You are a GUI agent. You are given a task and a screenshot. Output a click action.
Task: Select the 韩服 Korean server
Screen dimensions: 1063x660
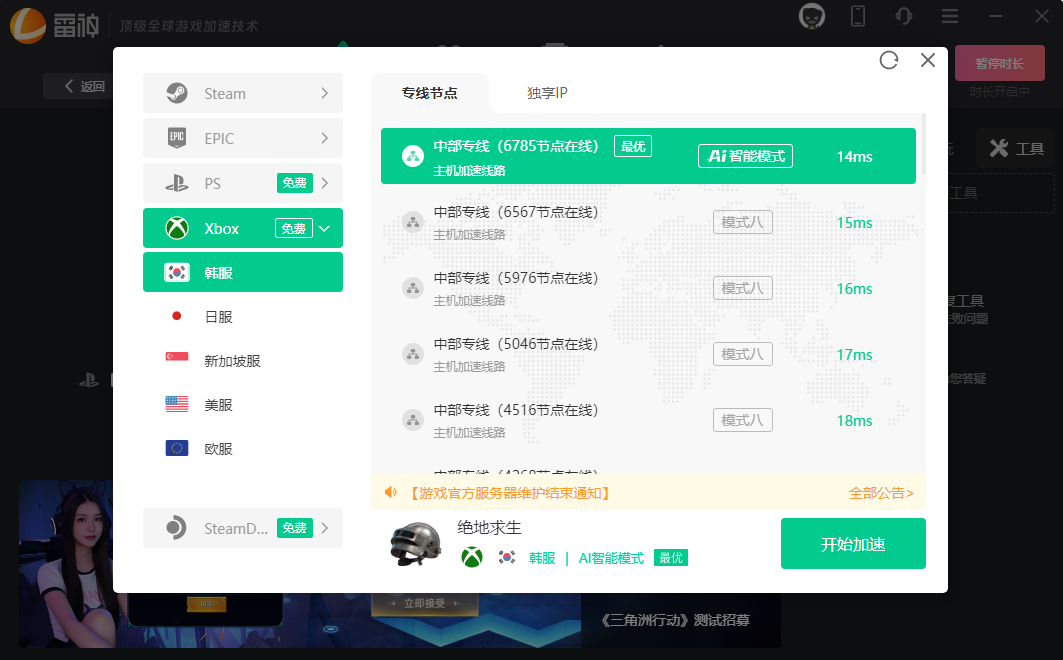click(243, 272)
